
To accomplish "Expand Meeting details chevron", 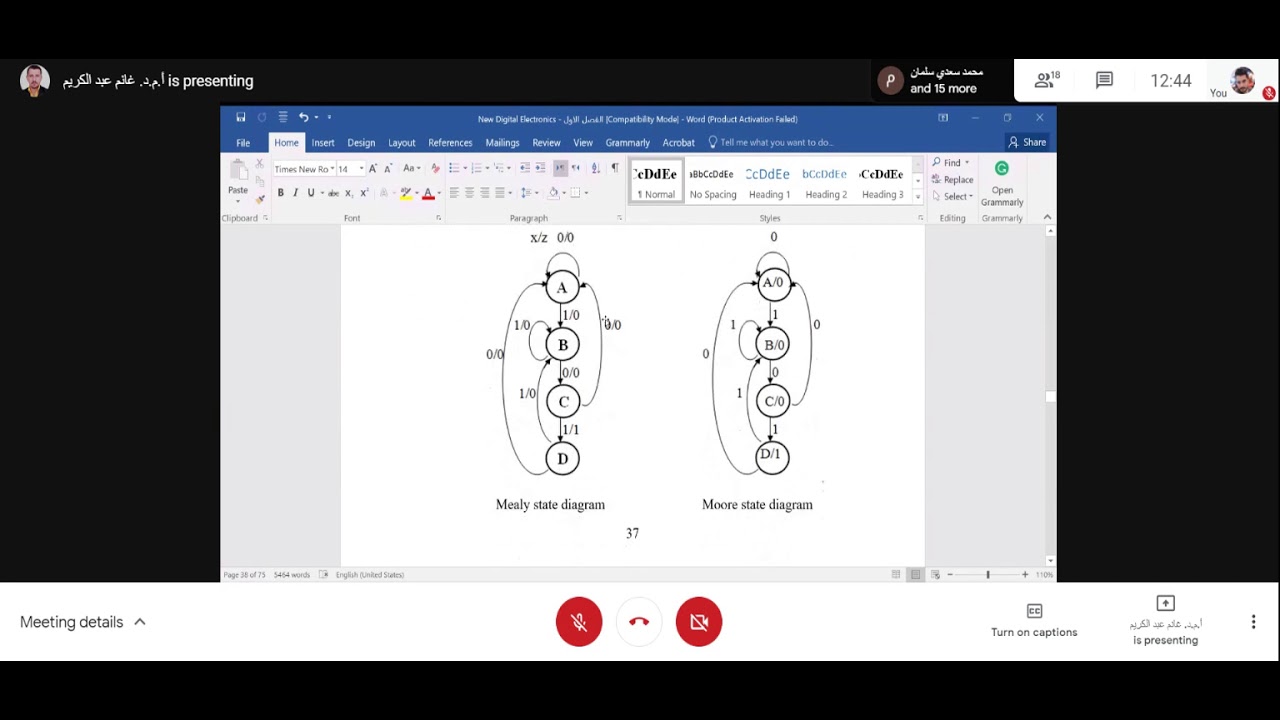I will (x=140, y=622).
